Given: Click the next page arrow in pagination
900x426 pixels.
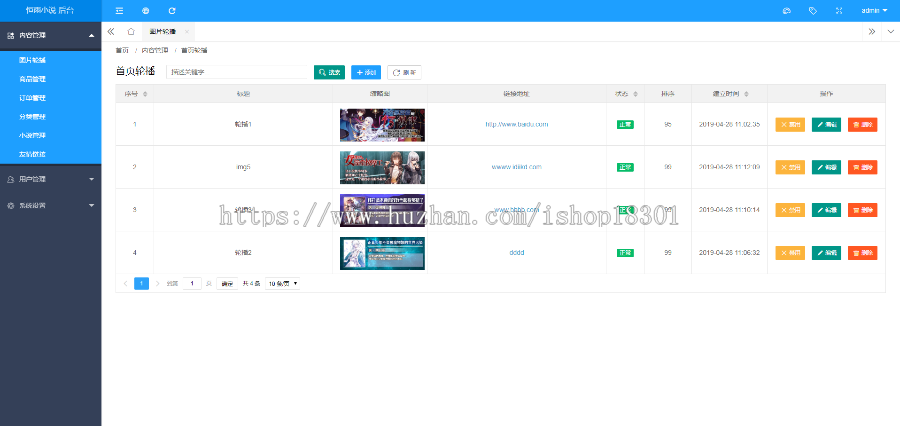Looking at the screenshot, I should coord(157,284).
